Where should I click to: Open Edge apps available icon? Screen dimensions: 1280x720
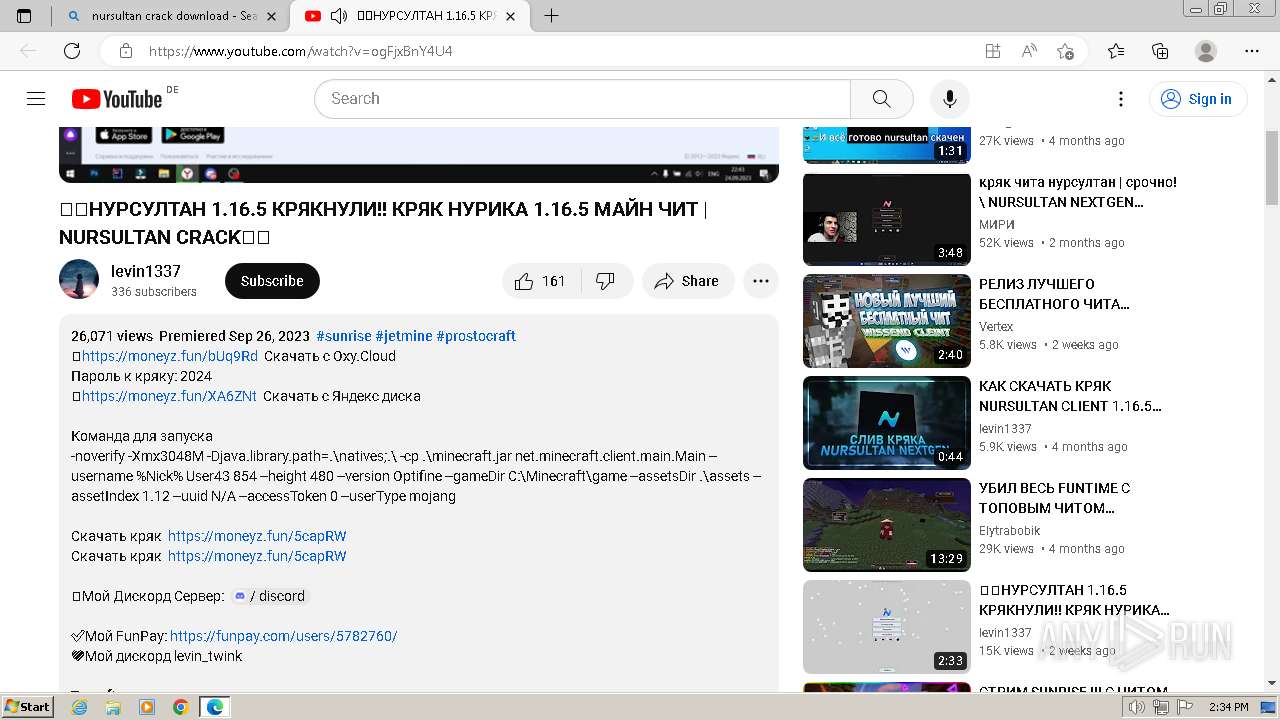coord(992,51)
